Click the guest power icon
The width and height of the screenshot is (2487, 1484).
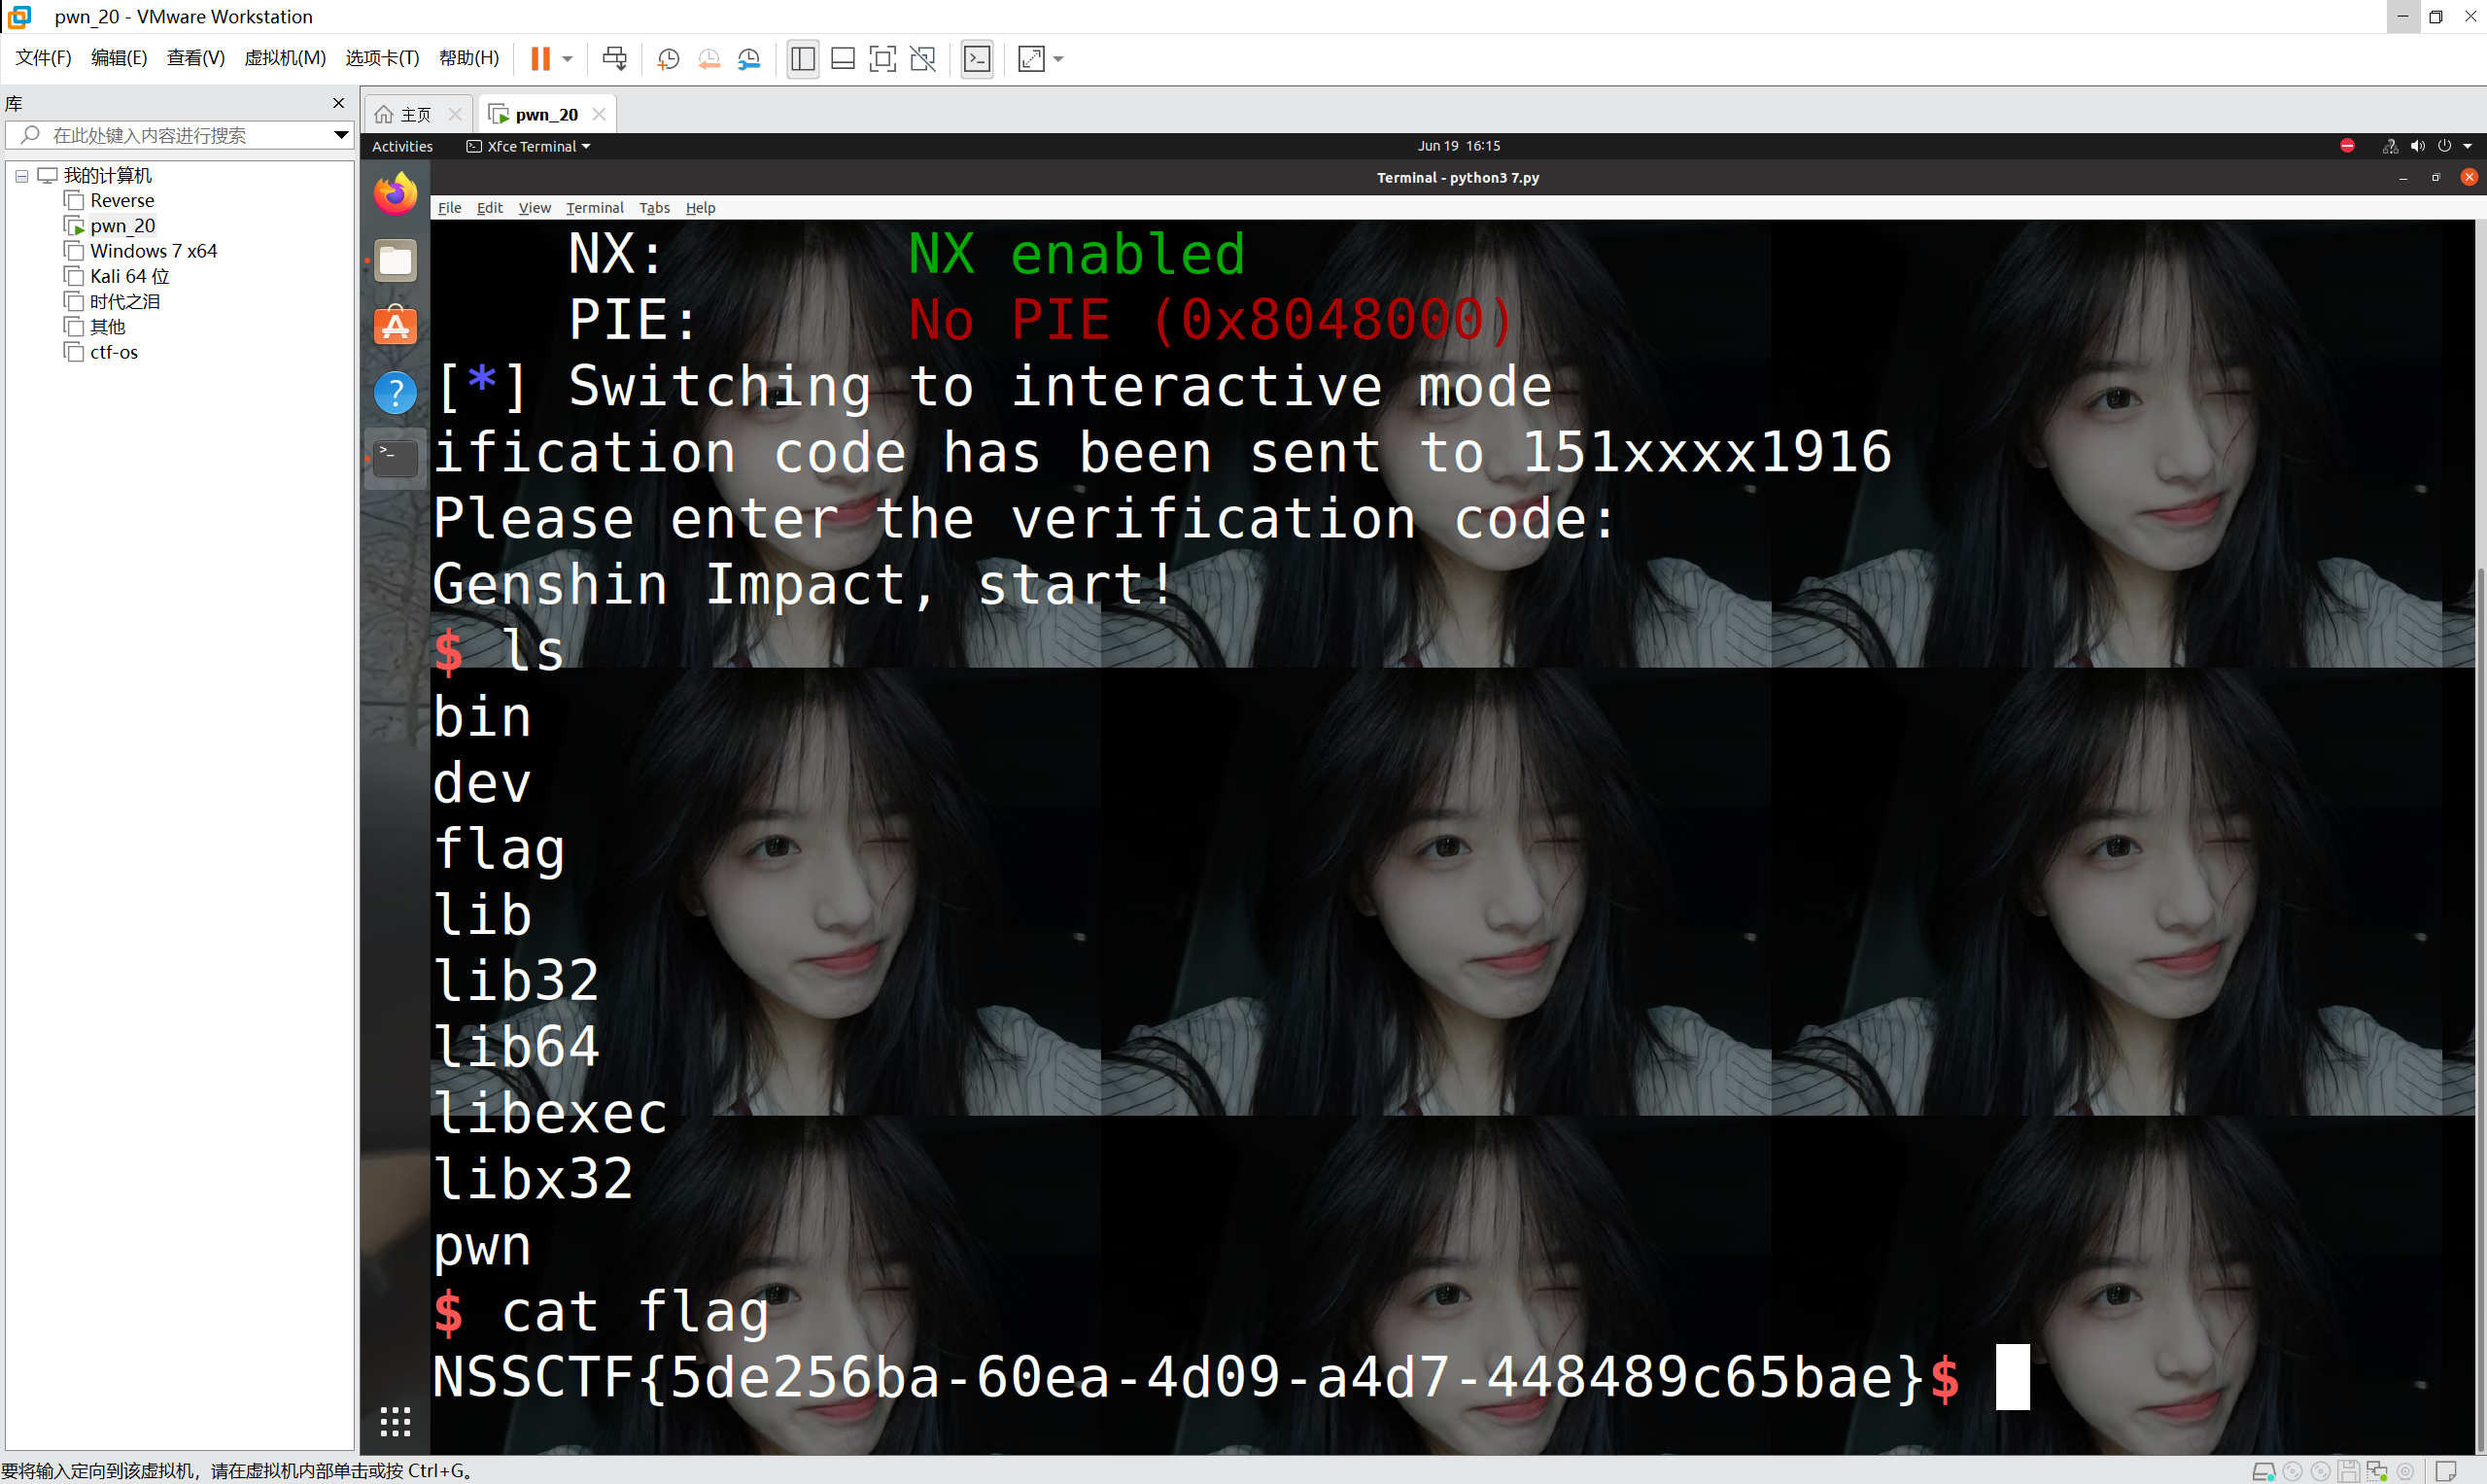(2444, 146)
